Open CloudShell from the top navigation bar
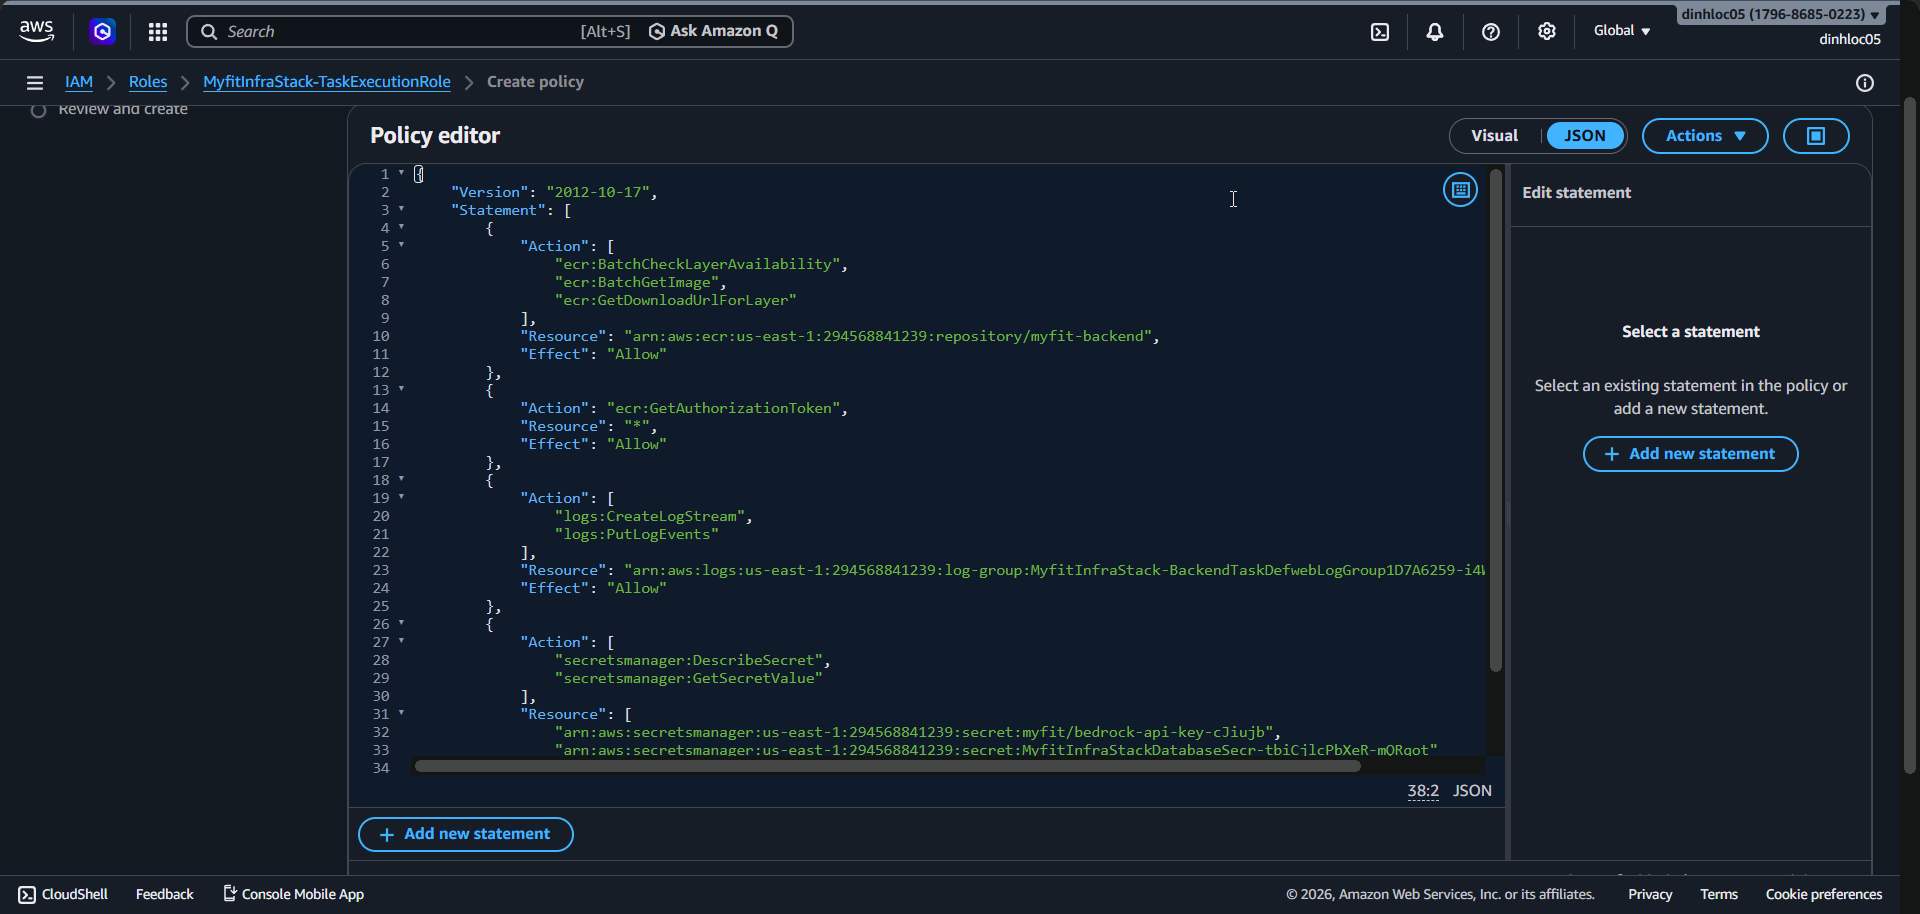Screen dimensions: 1920x914 [1380, 31]
